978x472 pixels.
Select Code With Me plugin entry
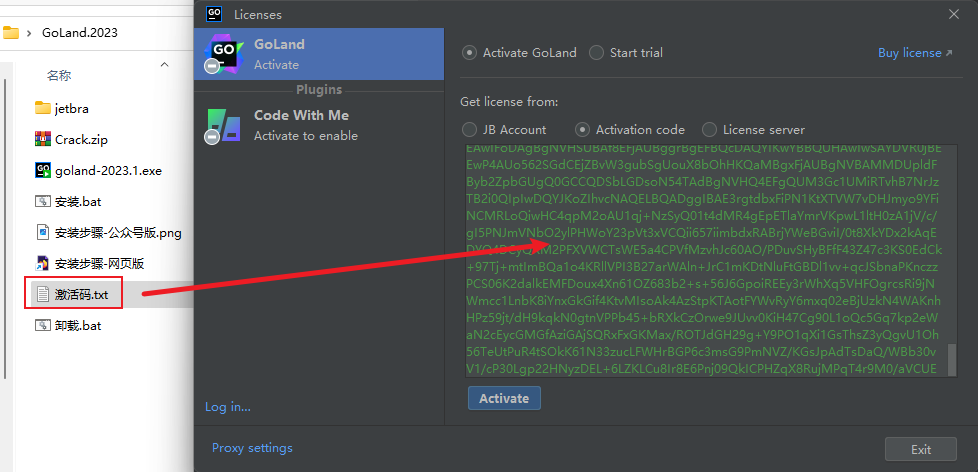click(x=319, y=125)
